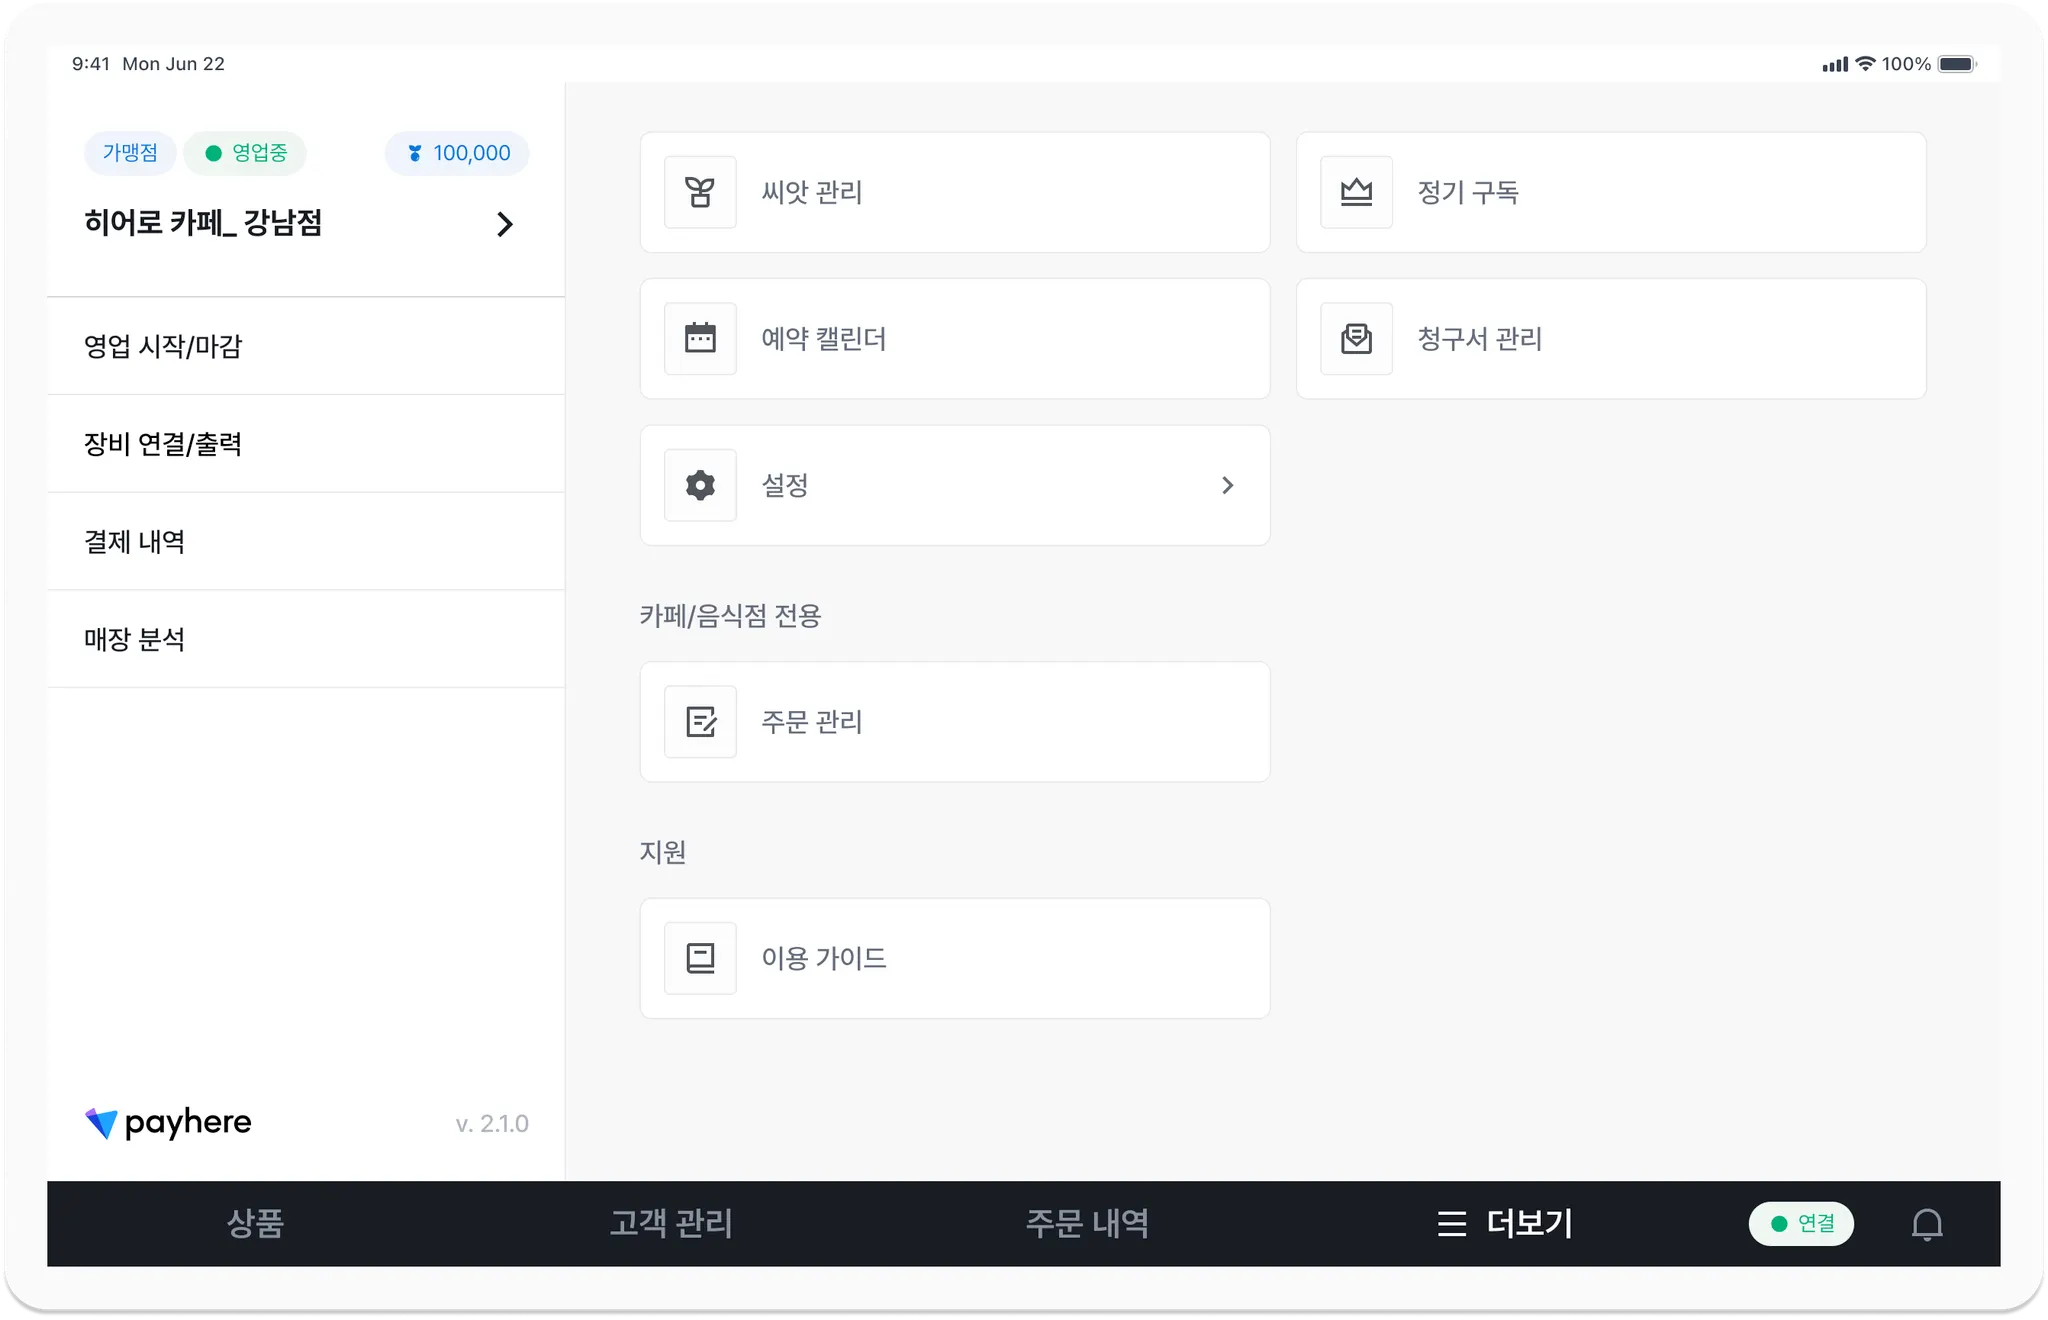Expand 설정 using its right chevron
Viewport: 2048px width, 1320px height.
pyautogui.click(x=1227, y=485)
